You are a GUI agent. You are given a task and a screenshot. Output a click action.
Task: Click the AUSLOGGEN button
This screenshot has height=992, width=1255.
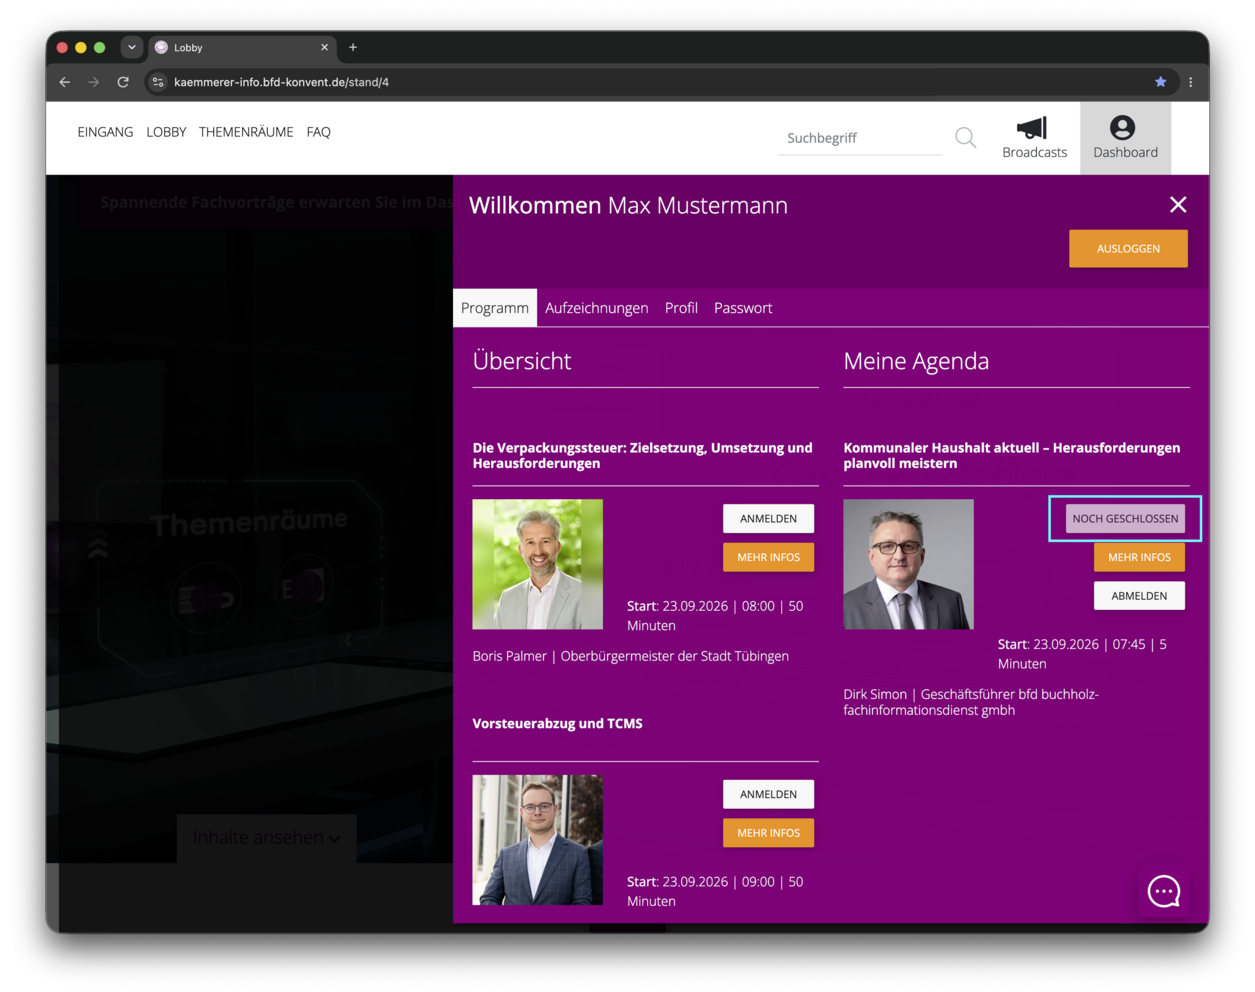(x=1128, y=249)
